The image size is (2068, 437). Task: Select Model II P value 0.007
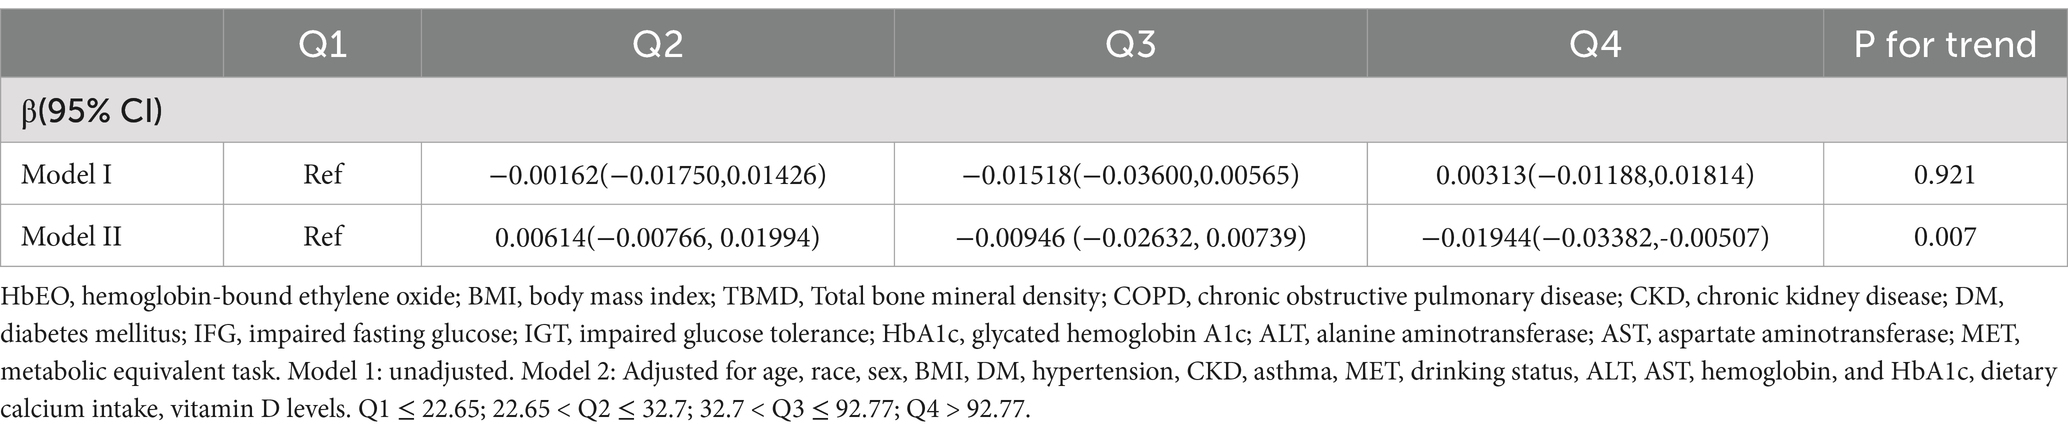(x=1945, y=236)
